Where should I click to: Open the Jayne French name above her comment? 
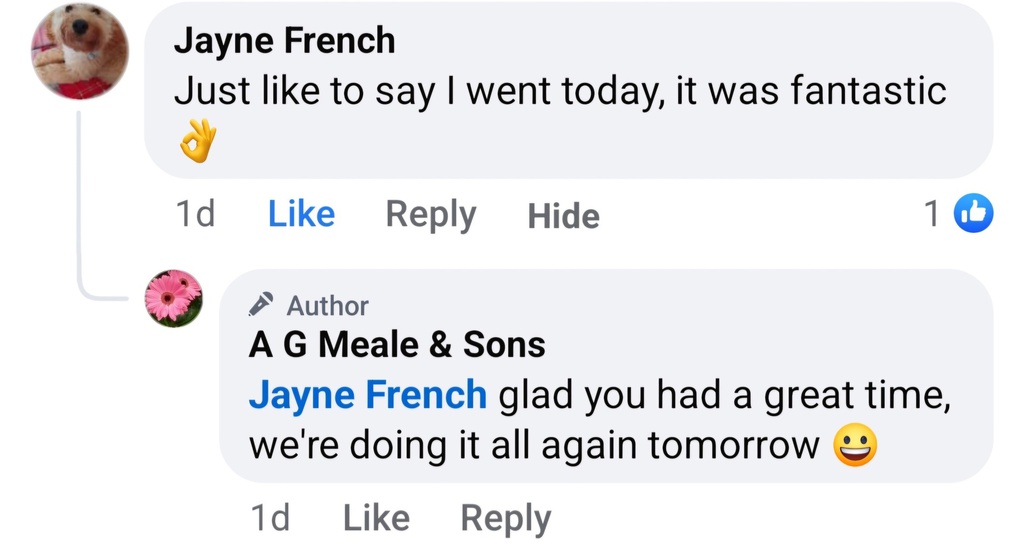pyautogui.click(x=284, y=41)
